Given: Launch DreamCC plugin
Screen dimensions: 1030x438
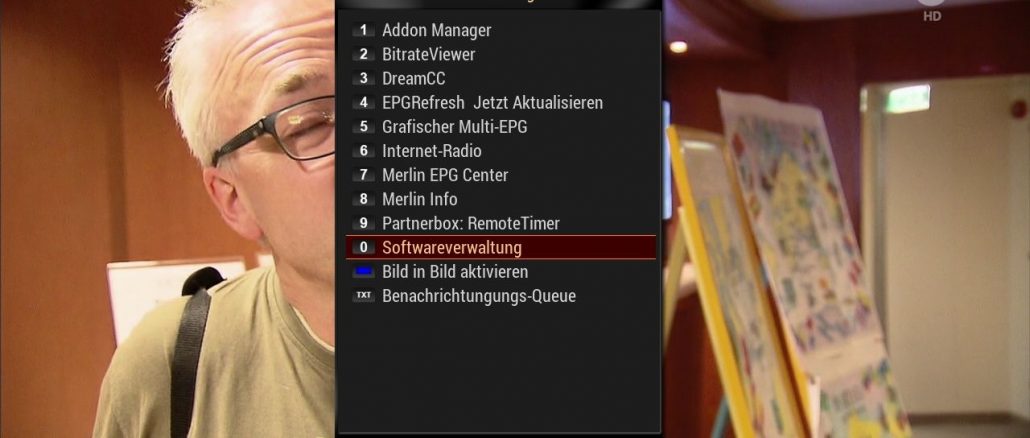Looking at the screenshot, I should (x=501, y=79).
